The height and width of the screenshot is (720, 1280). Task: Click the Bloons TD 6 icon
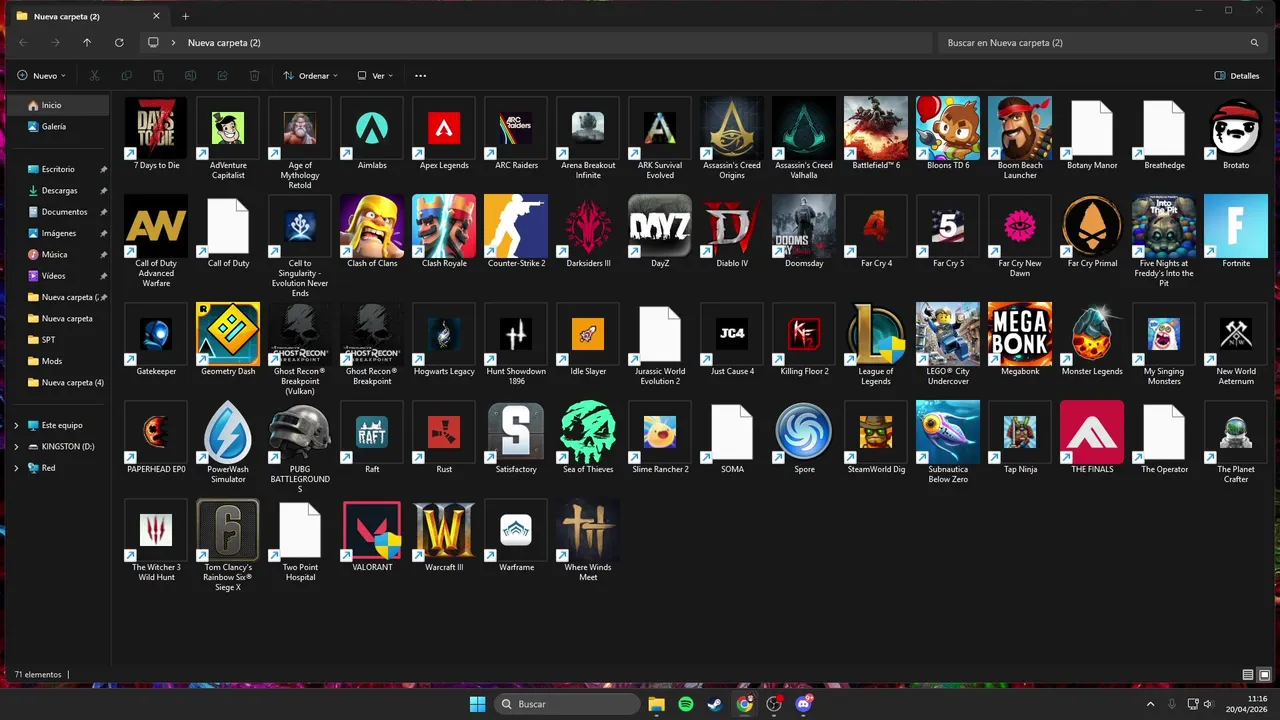(948, 128)
